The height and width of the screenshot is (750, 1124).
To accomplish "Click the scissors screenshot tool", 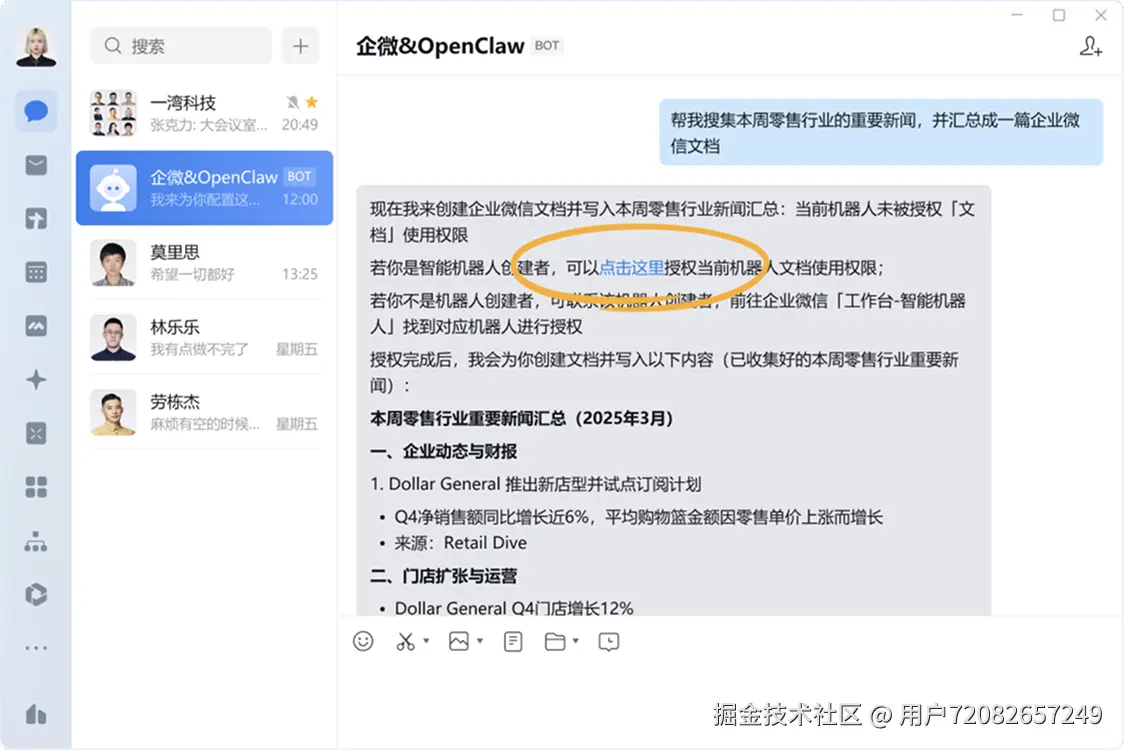I will click(406, 641).
